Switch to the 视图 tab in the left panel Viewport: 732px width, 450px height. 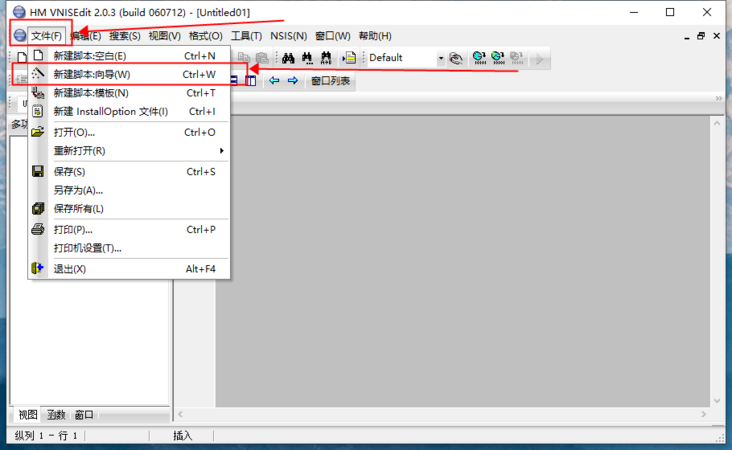click(x=28, y=415)
